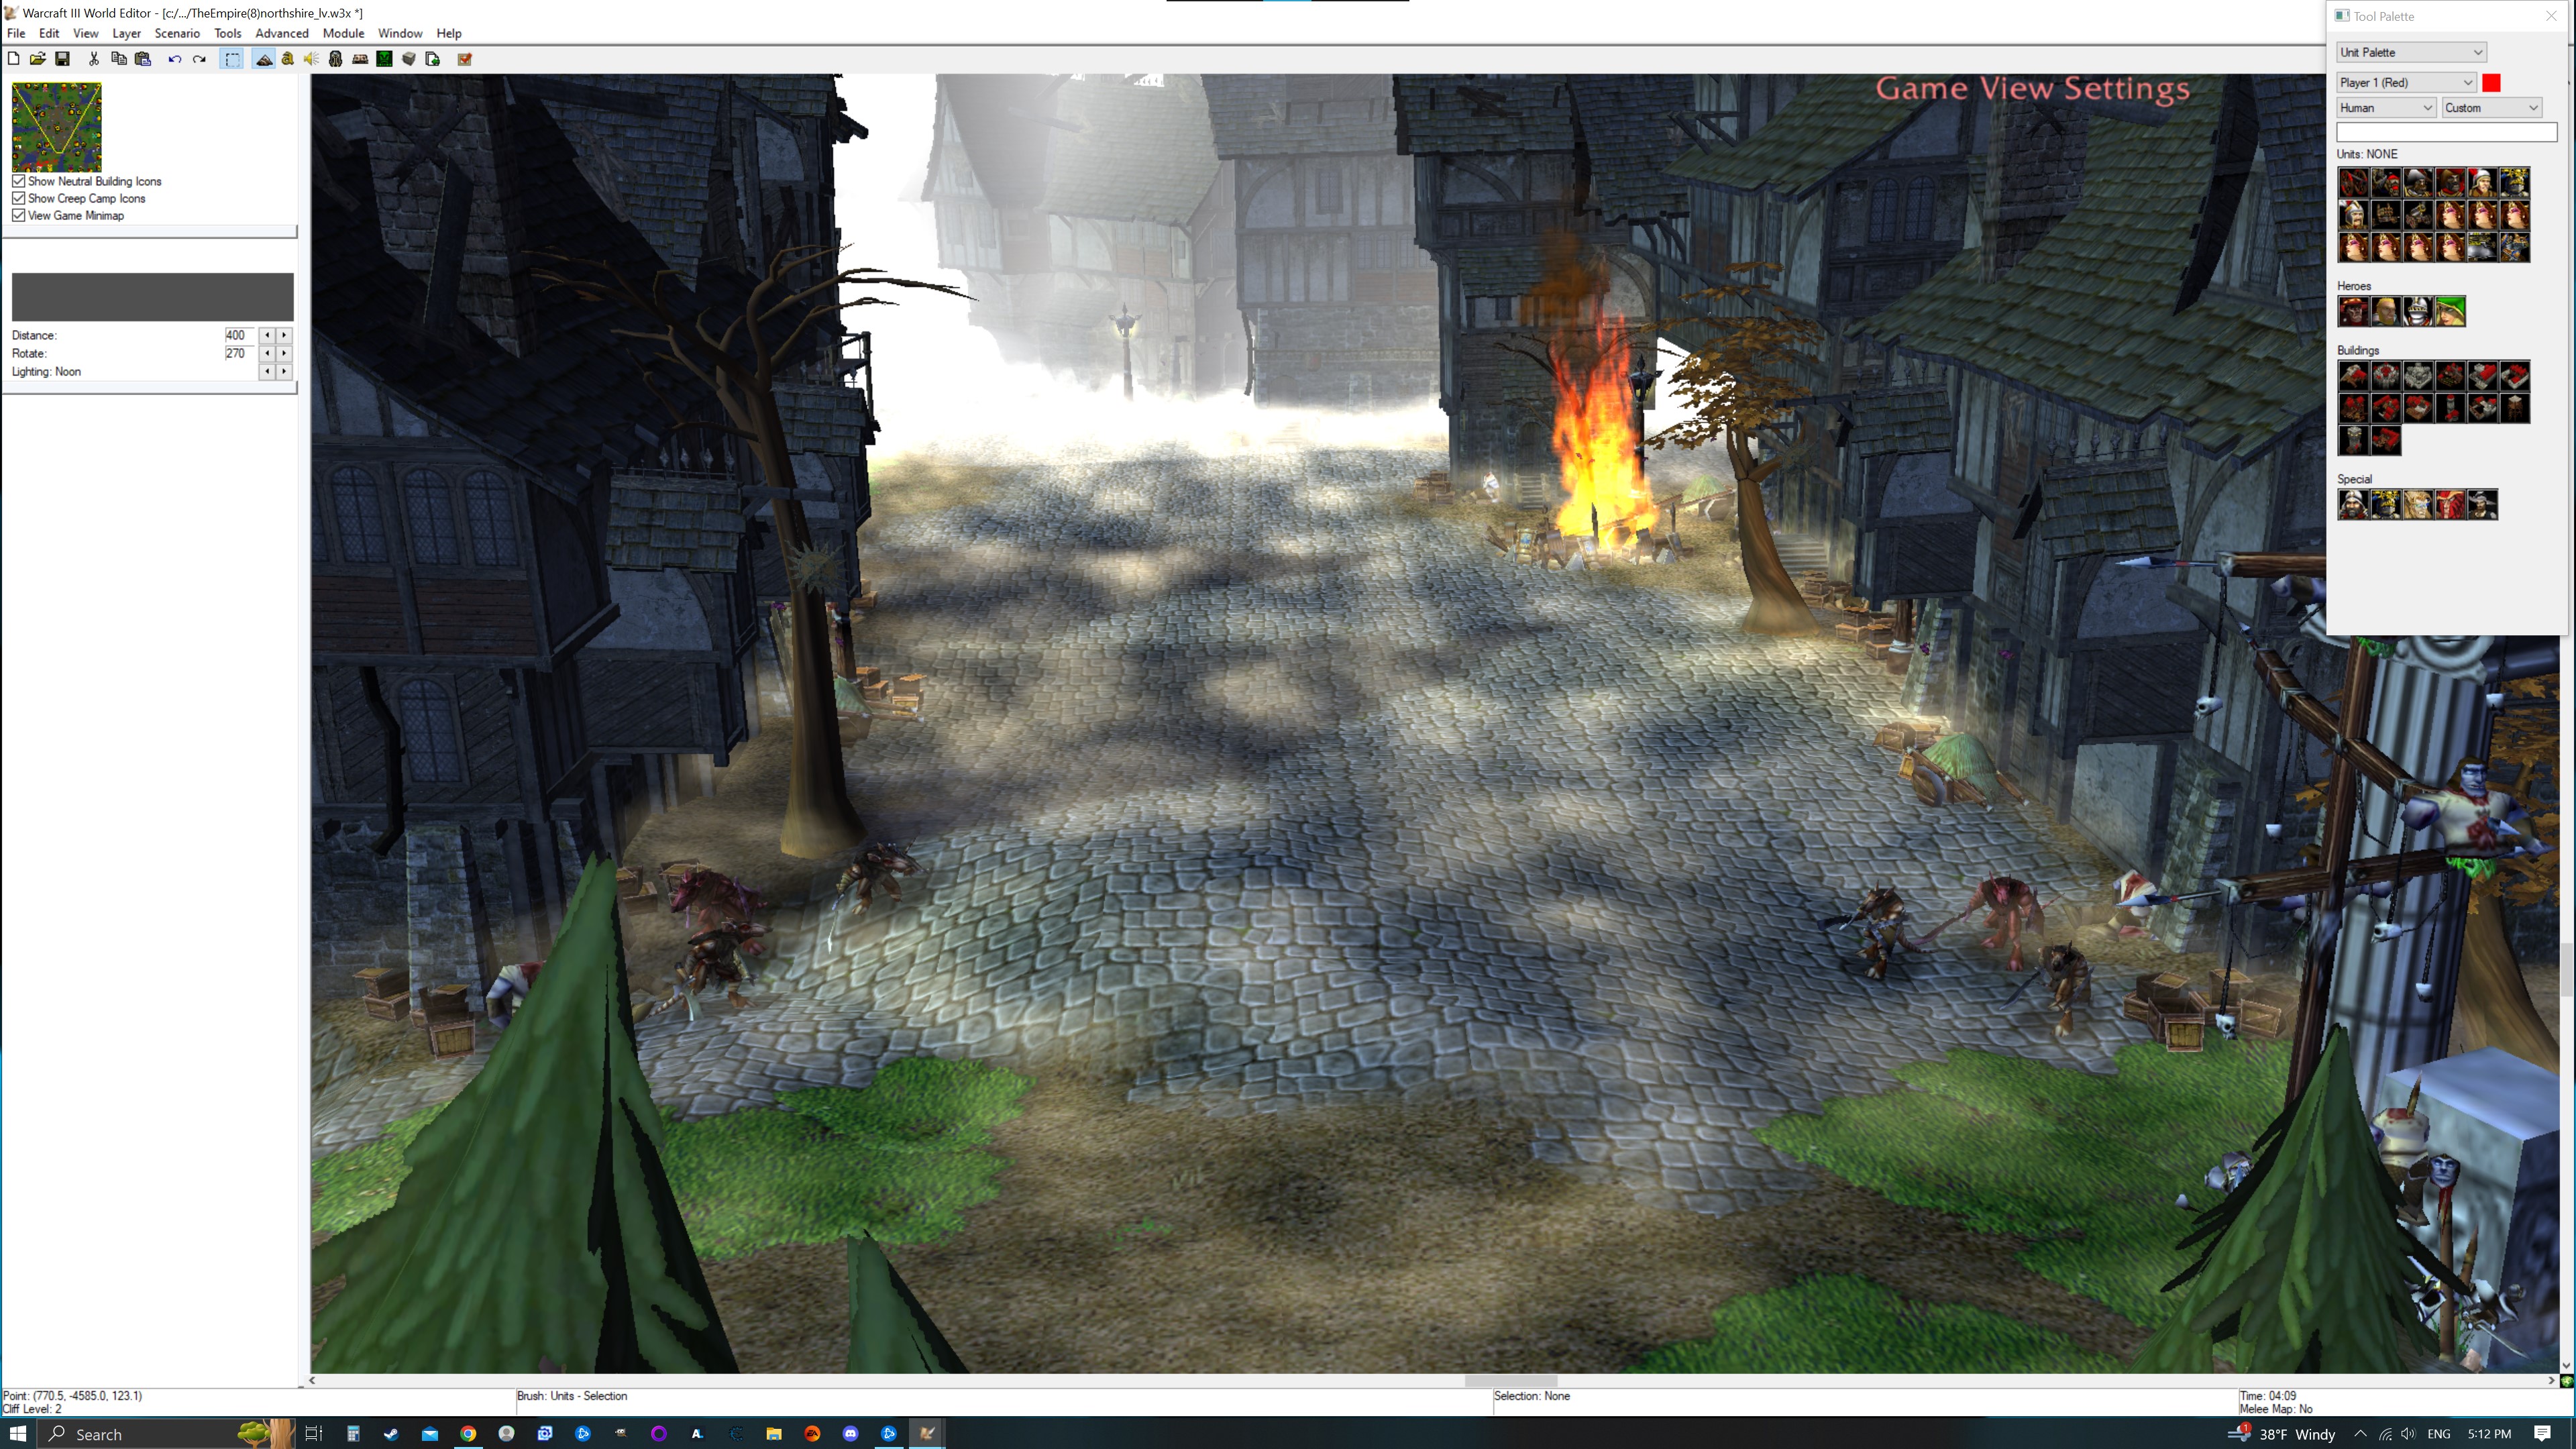
Task: Click the horizontal scrollbar thumb of viewport
Action: (x=1511, y=1380)
